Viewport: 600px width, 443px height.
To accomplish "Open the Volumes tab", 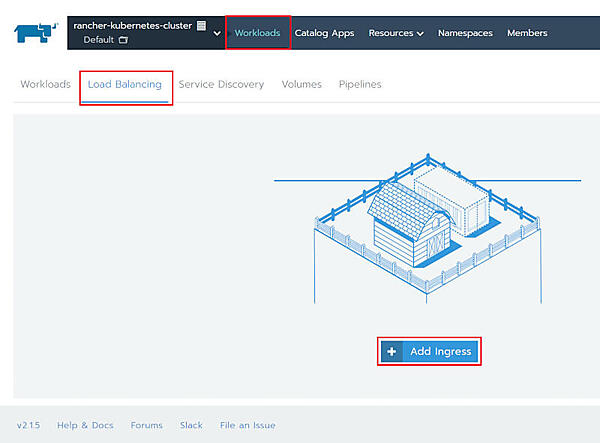I will (x=301, y=85).
